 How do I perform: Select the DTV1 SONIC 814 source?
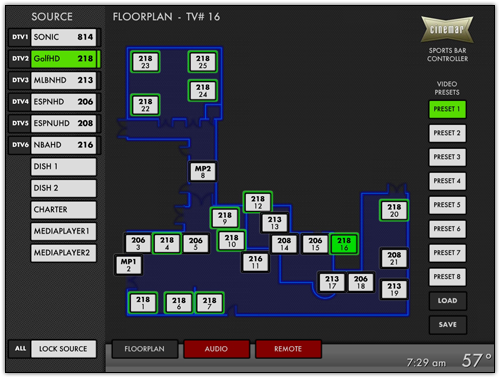(x=54, y=37)
